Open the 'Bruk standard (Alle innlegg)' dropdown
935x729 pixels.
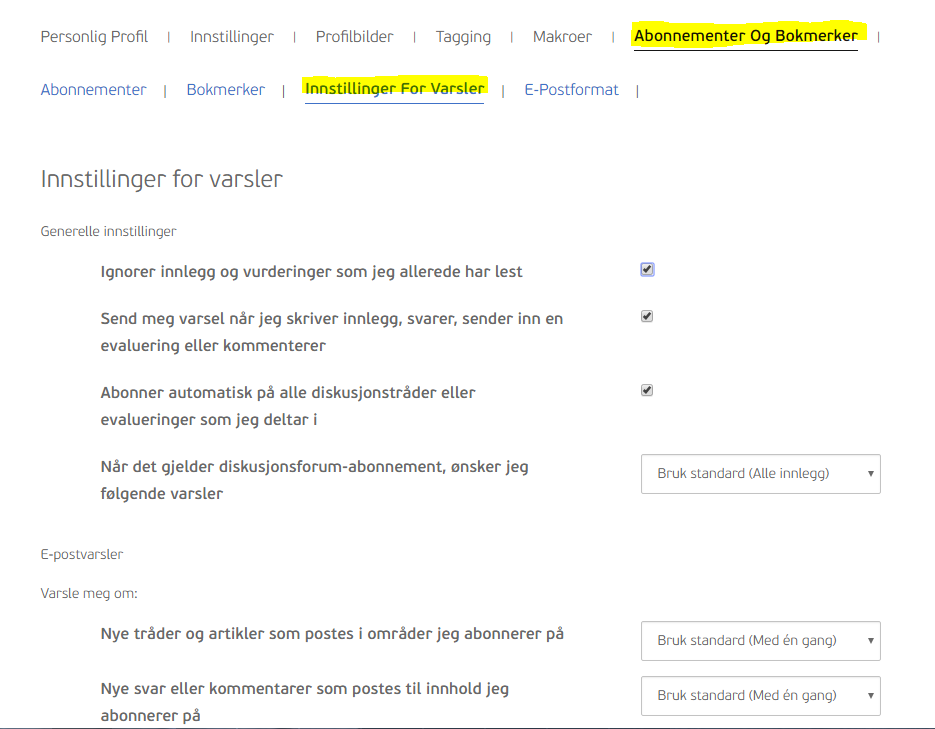(760, 474)
